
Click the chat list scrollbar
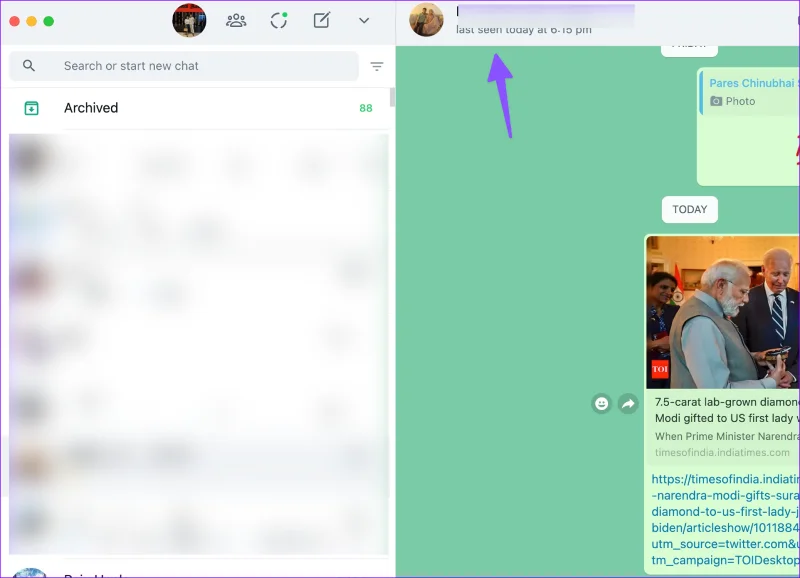392,97
